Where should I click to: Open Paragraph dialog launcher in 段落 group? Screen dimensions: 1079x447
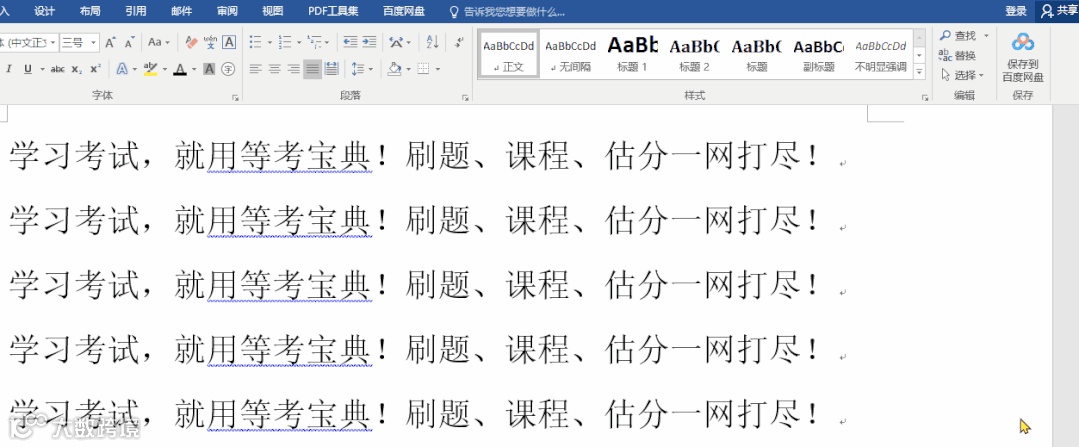point(465,98)
